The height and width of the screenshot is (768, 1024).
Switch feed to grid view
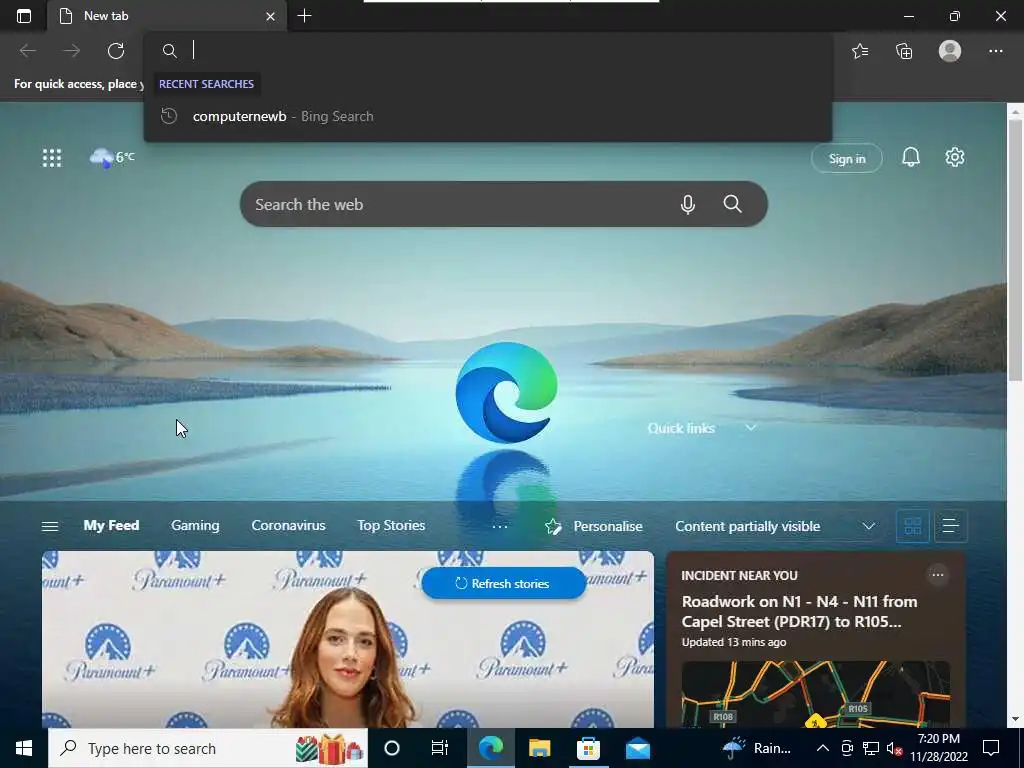(912, 526)
